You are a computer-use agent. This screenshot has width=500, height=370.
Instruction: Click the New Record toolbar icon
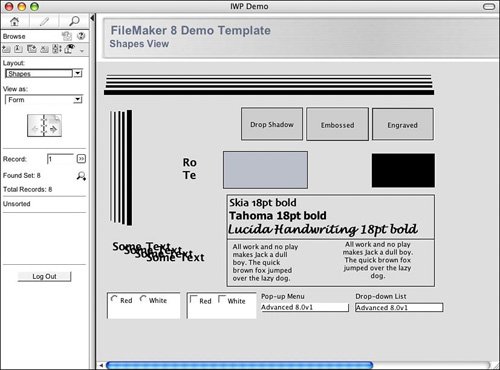tap(6, 49)
